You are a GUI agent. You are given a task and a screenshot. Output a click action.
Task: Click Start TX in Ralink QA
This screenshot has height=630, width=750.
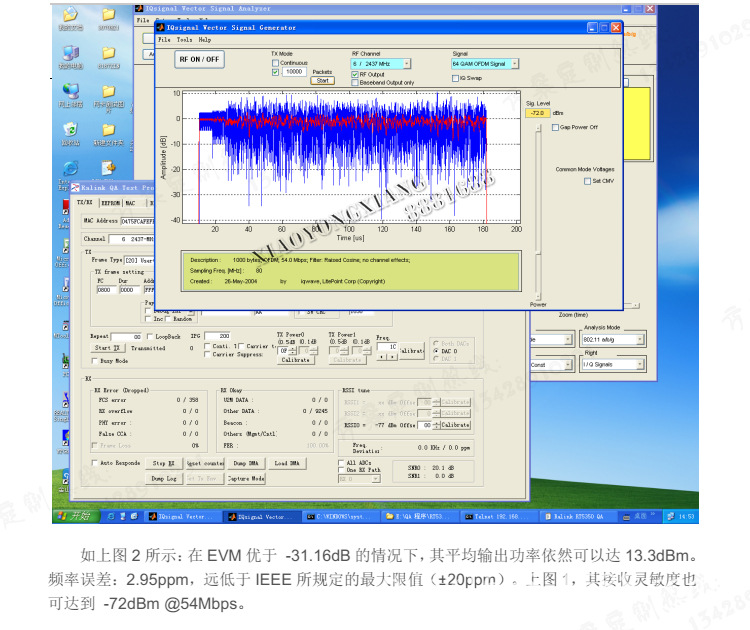pos(107,348)
